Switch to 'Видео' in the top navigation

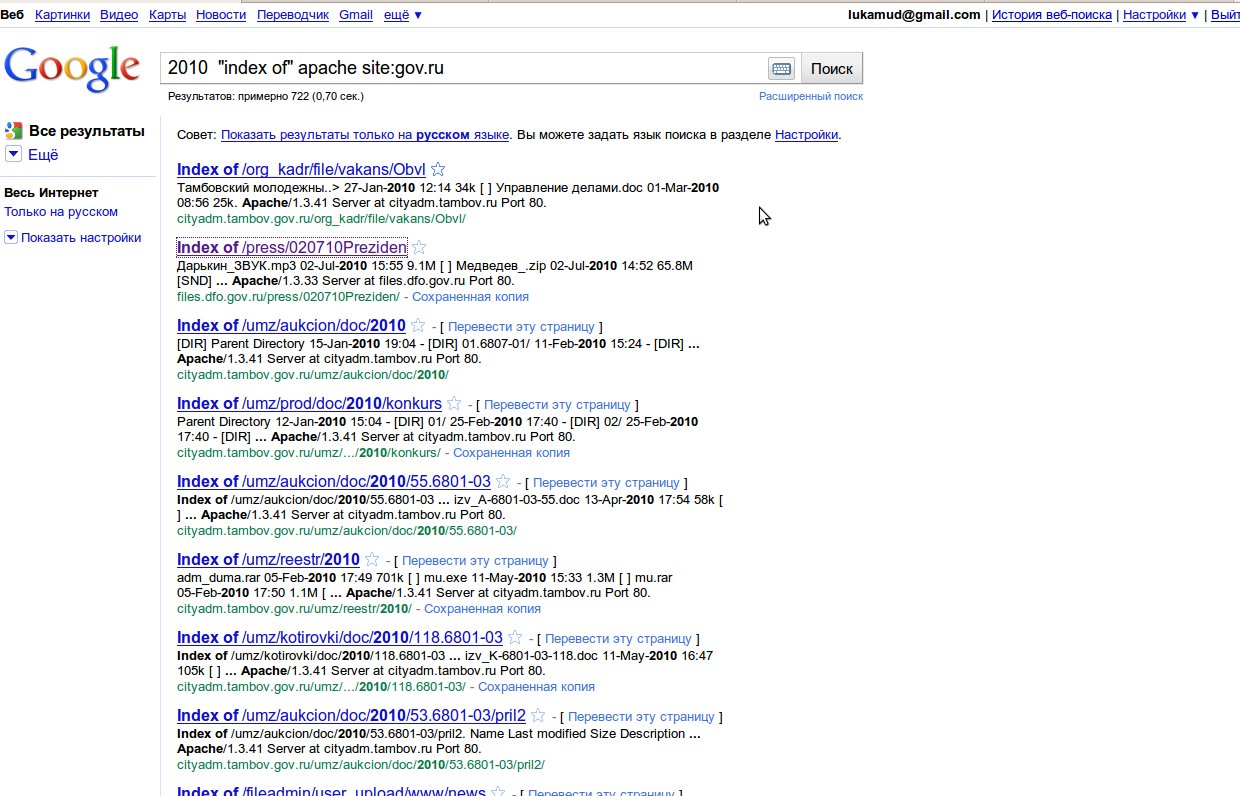119,15
